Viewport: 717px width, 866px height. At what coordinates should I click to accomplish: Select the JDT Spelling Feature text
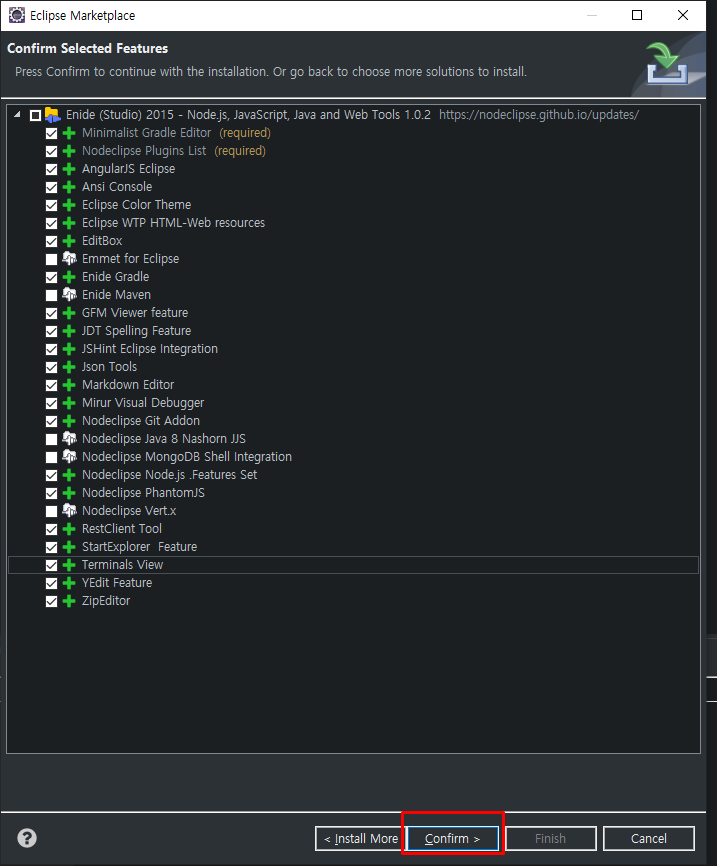tap(136, 331)
